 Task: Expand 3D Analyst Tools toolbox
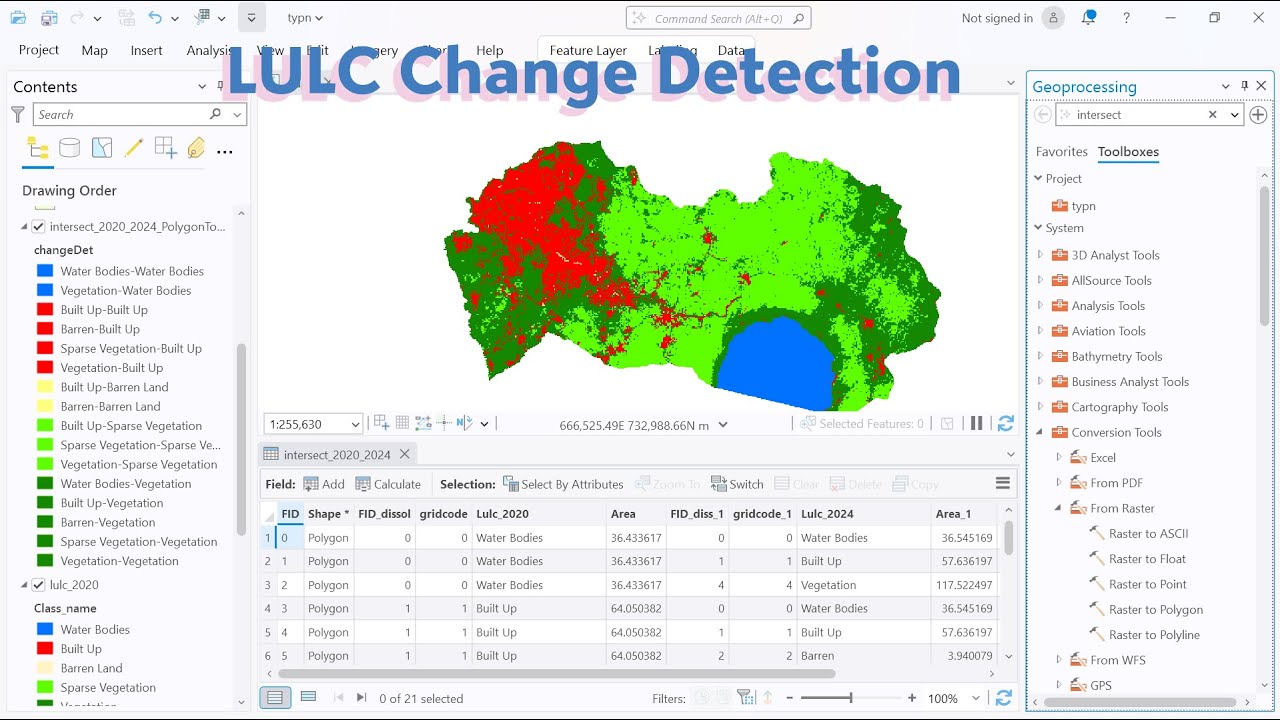coord(1040,255)
